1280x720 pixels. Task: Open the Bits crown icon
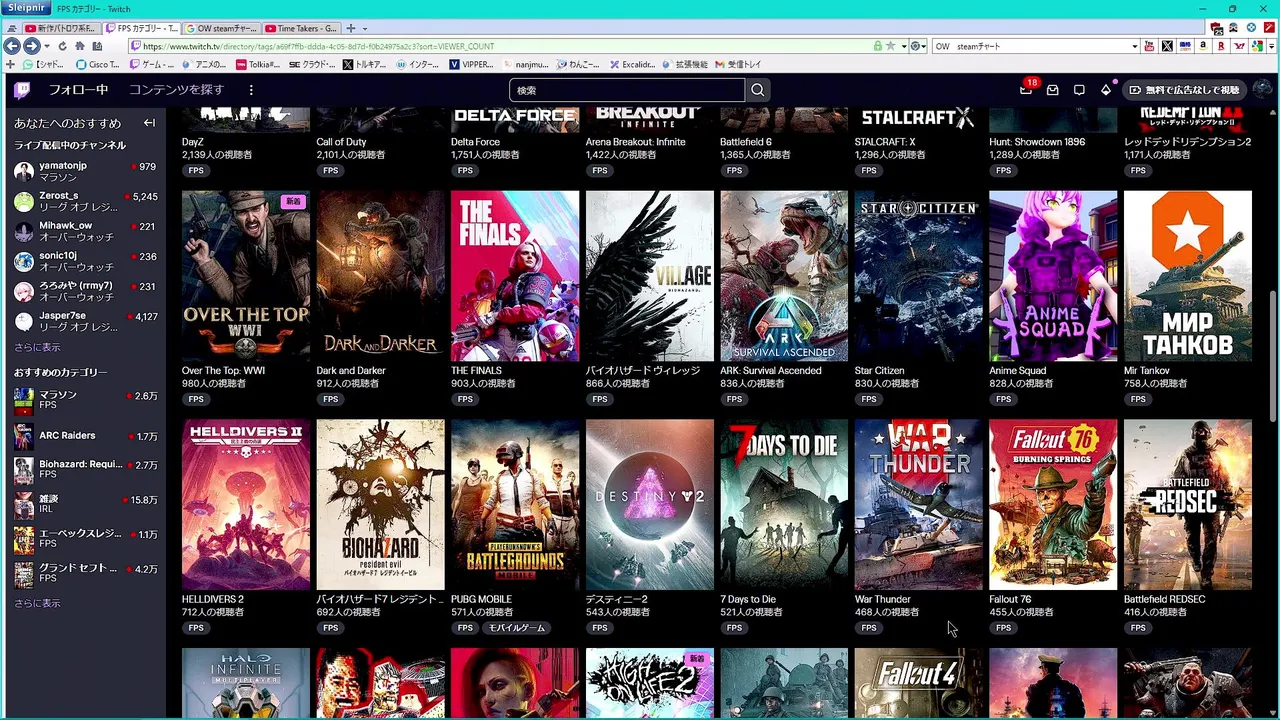point(1106,90)
